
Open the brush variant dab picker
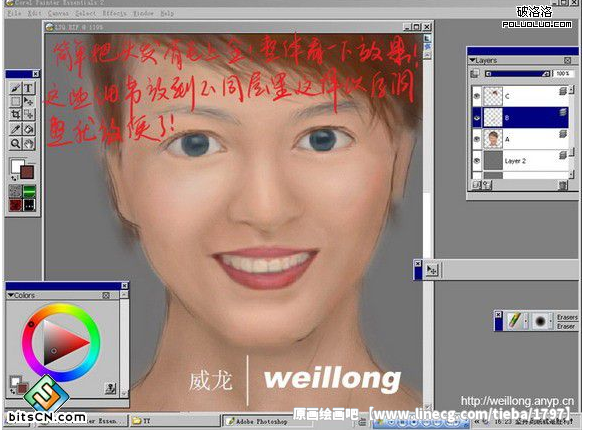540,321
